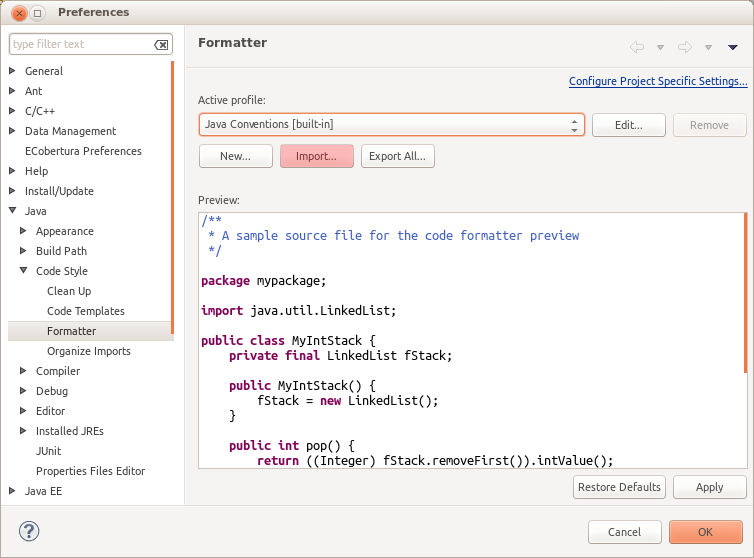754x558 pixels.
Task: Collapse the Java tree node
Action: coord(13,211)
